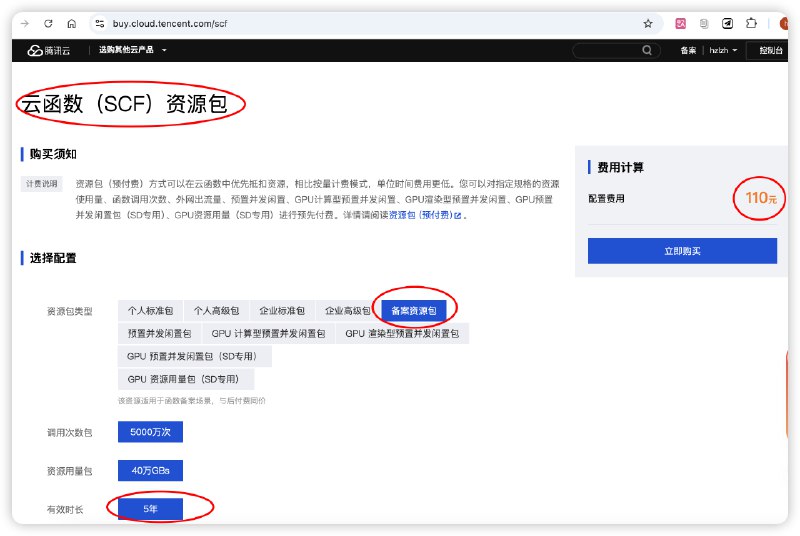Click the gray document extension icon
The height and width of the screenshot is (536, 800).
(x=704, y=23)
